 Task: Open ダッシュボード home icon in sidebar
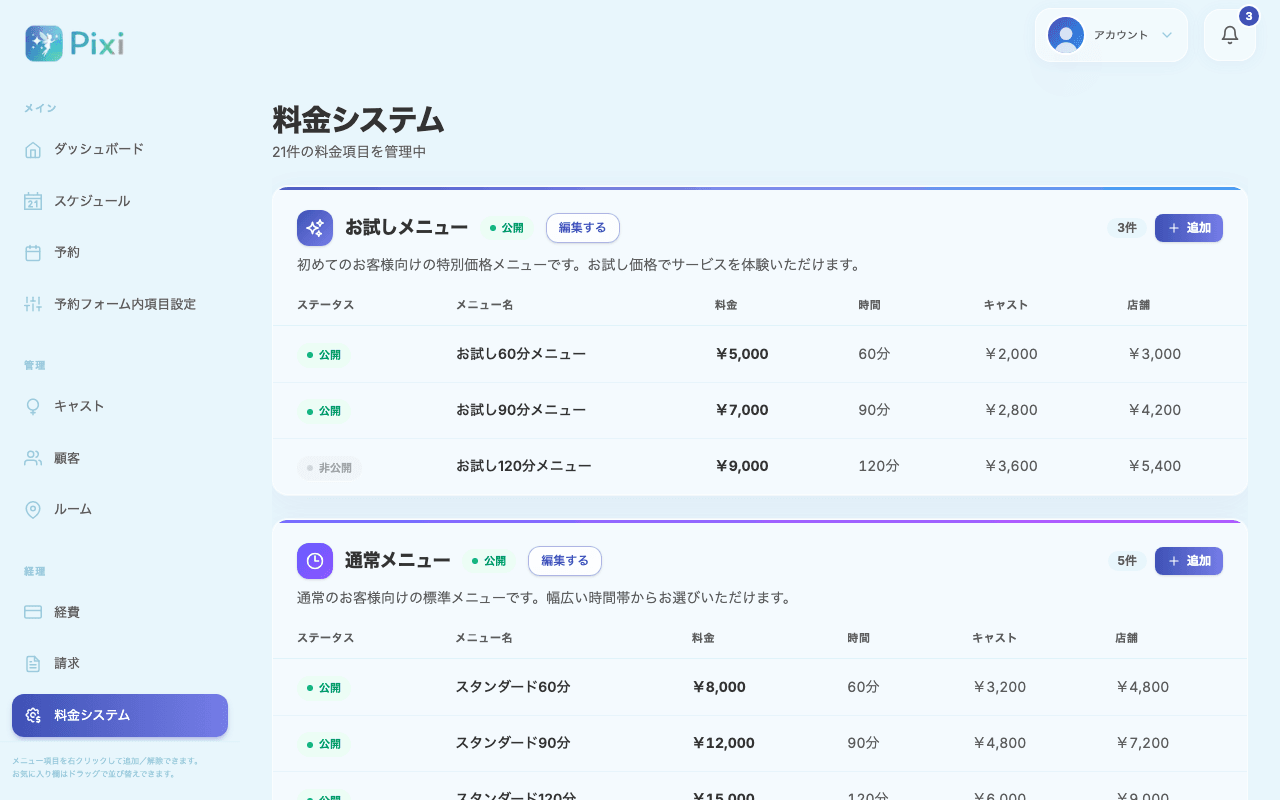point(33,150)
